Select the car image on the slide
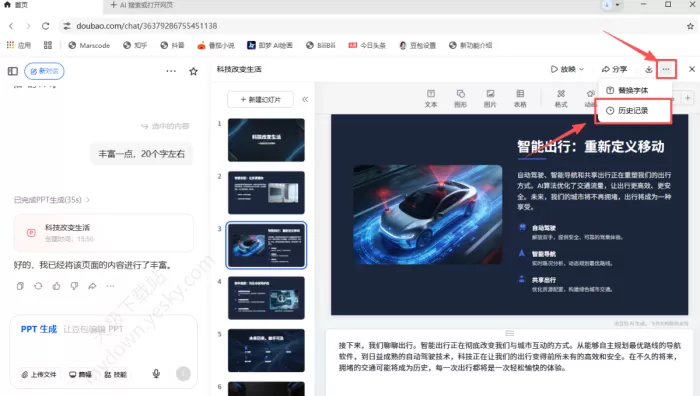This screenshot has width=700, height=396. 427,214
